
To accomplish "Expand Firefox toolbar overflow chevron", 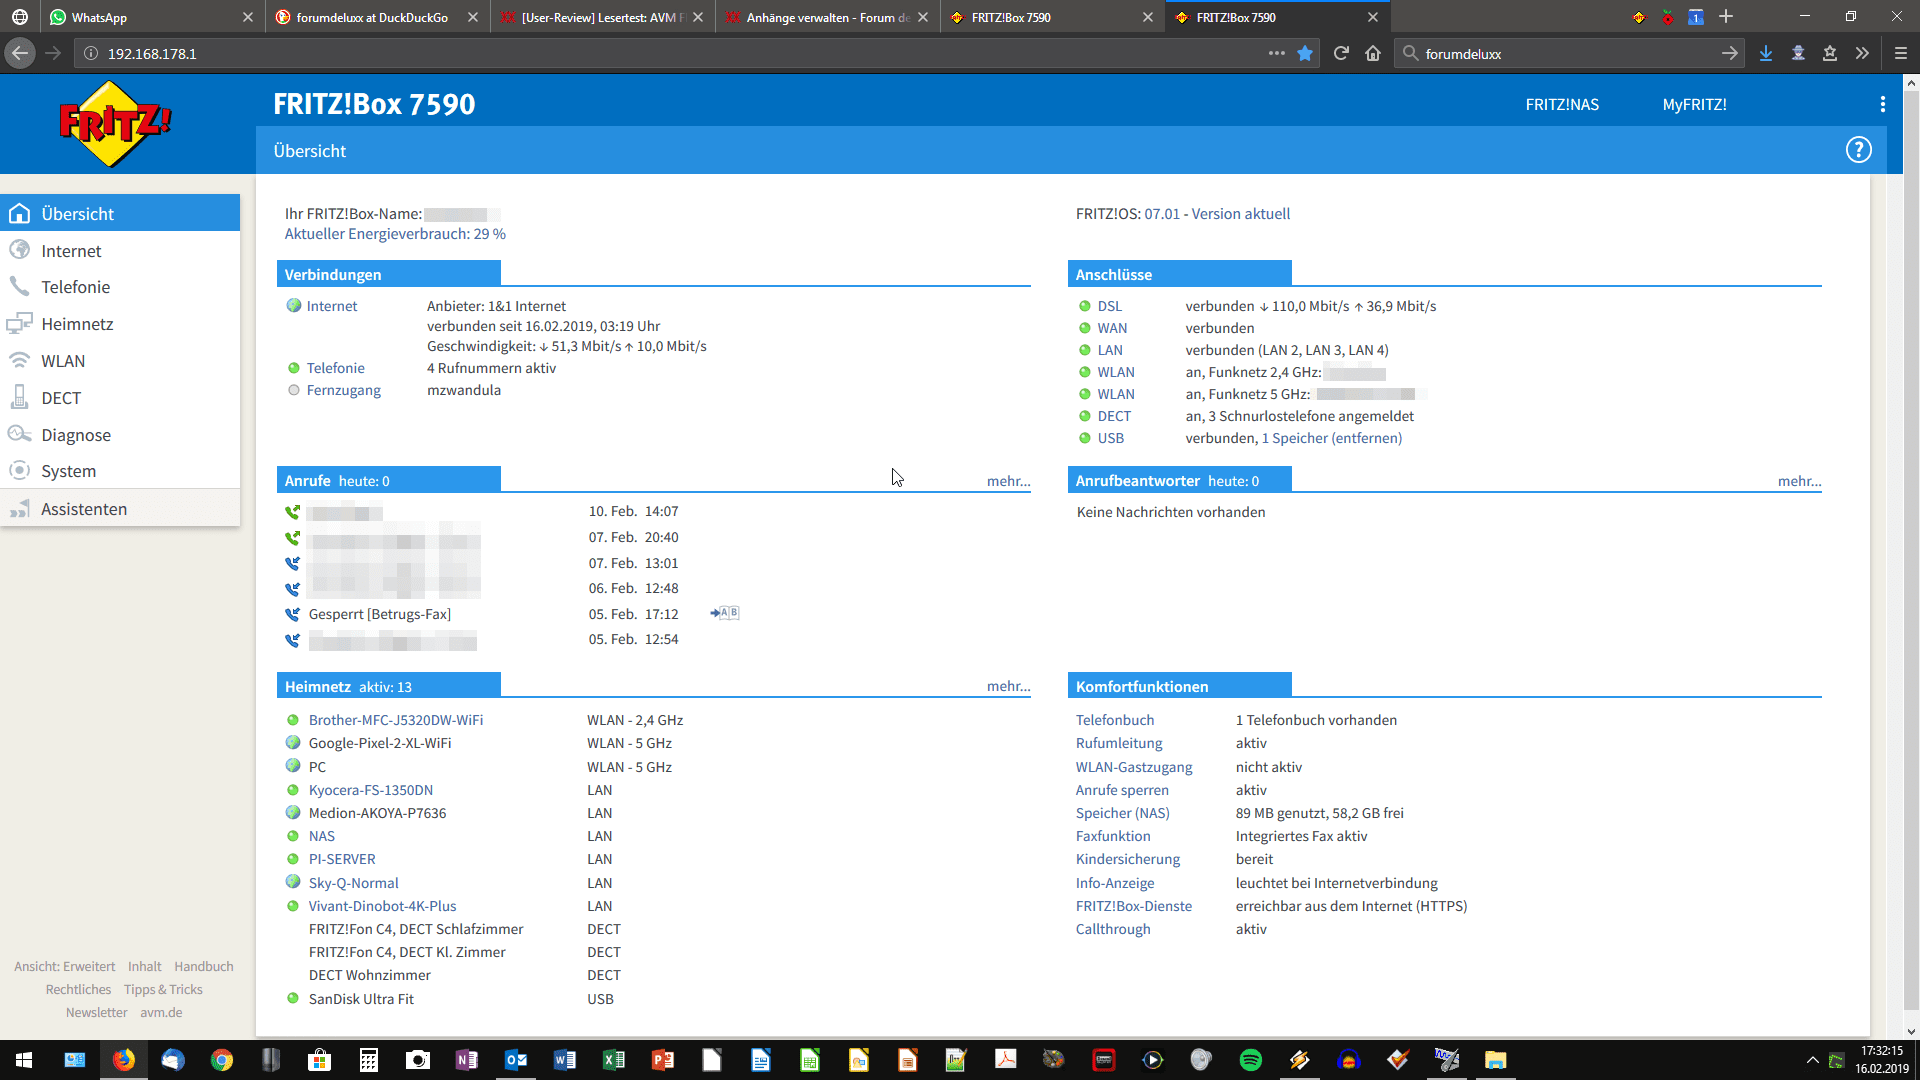I will (1862, 53).
